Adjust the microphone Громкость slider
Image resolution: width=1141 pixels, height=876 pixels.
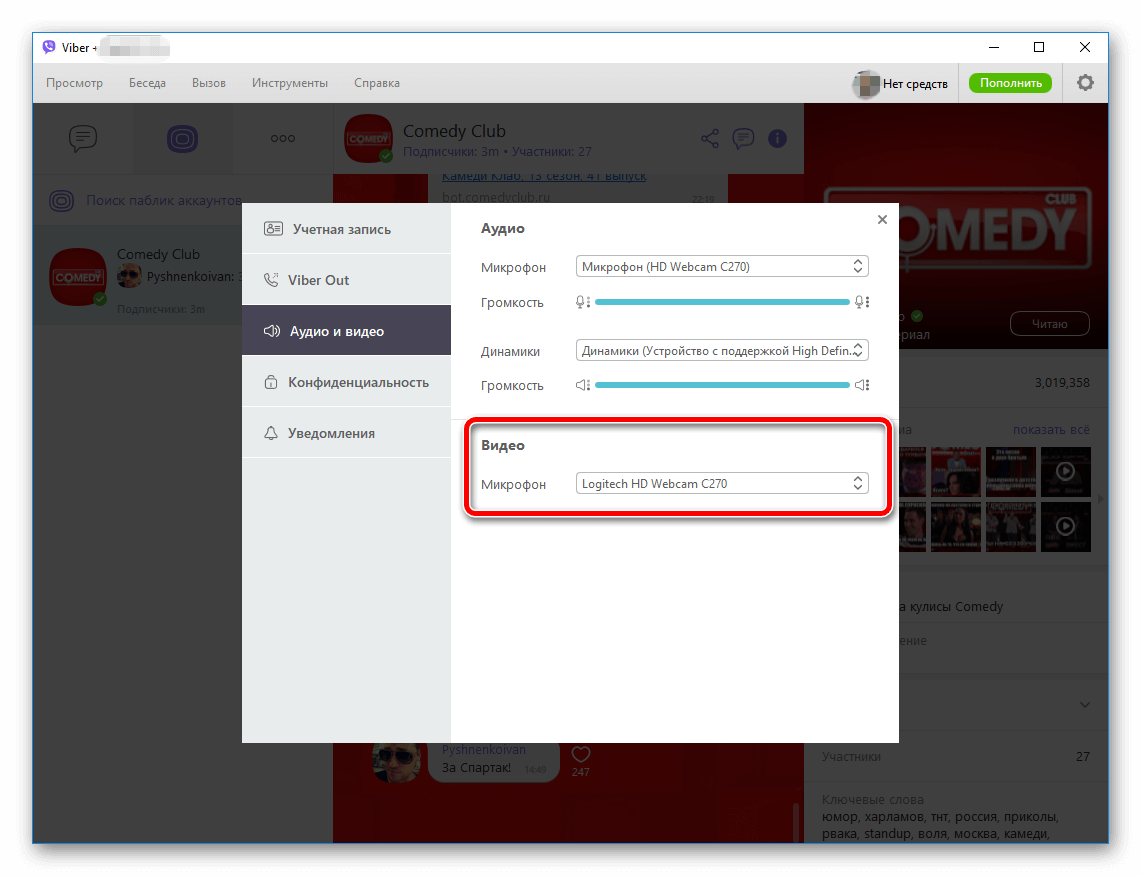coord(722,302)
